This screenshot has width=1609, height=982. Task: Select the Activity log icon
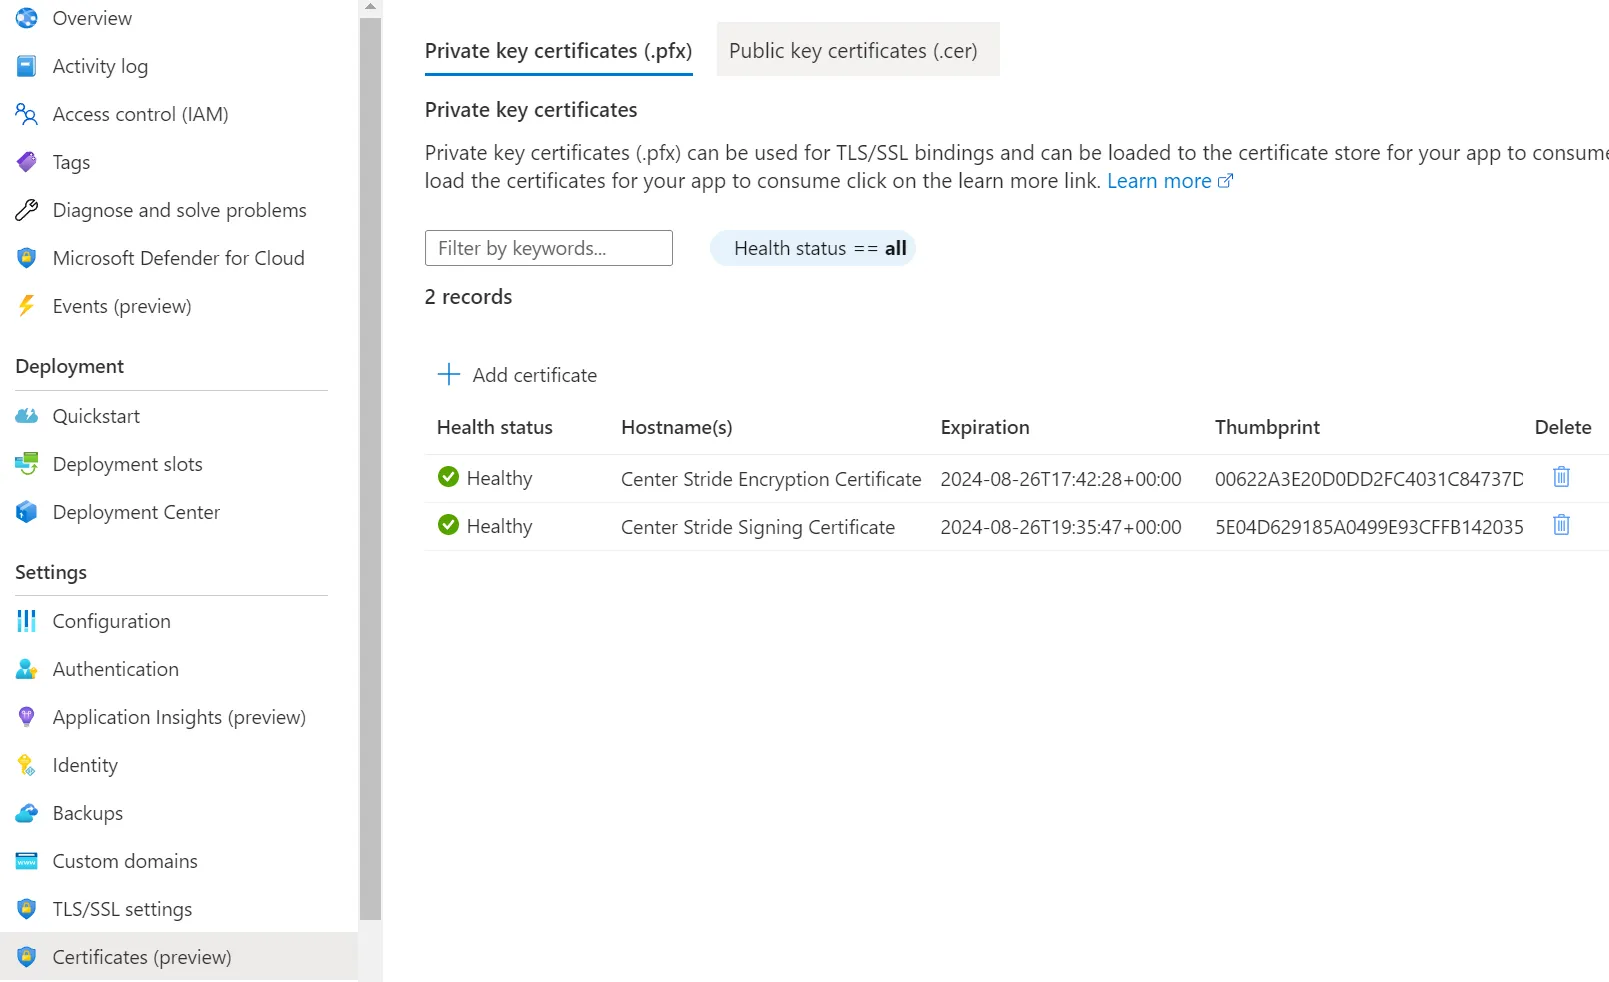[x=26, y=66]
